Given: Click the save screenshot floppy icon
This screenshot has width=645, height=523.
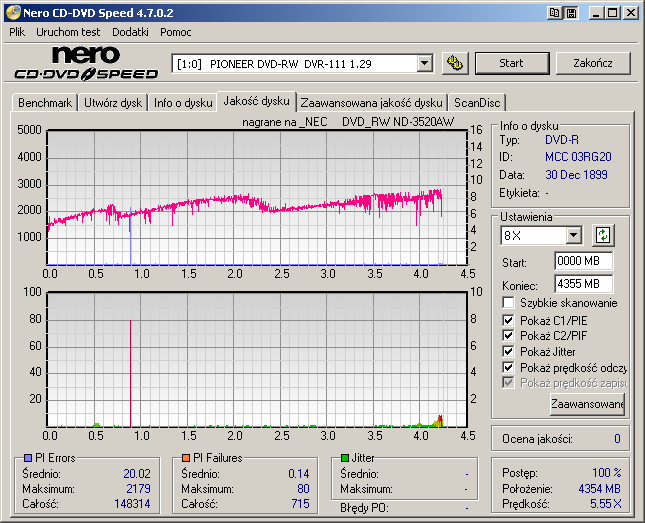Looking at the screenshot, I should (571, 13).
